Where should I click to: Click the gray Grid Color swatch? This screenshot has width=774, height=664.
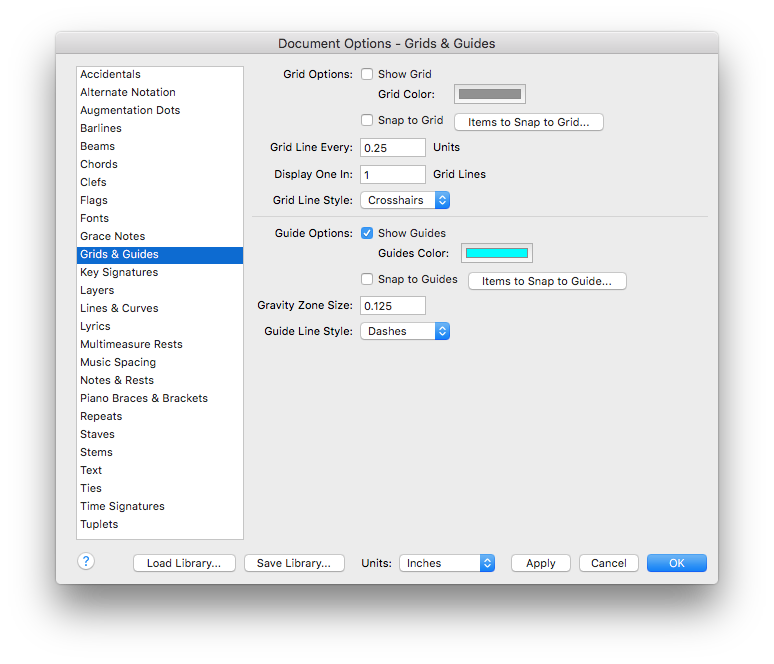490,94
